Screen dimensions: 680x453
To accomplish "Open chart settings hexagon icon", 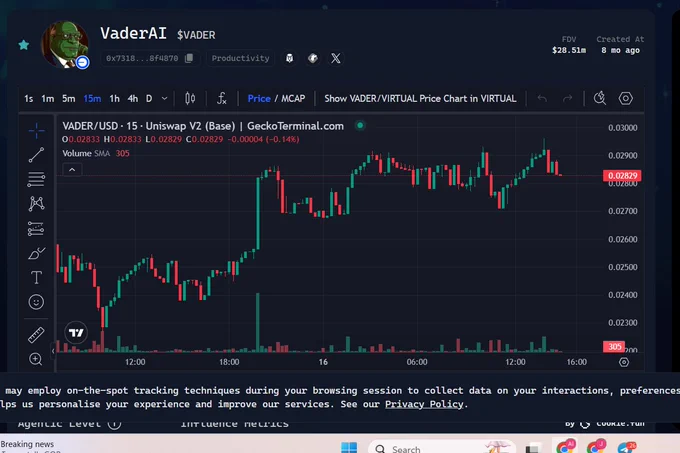I will pos(625,98).
